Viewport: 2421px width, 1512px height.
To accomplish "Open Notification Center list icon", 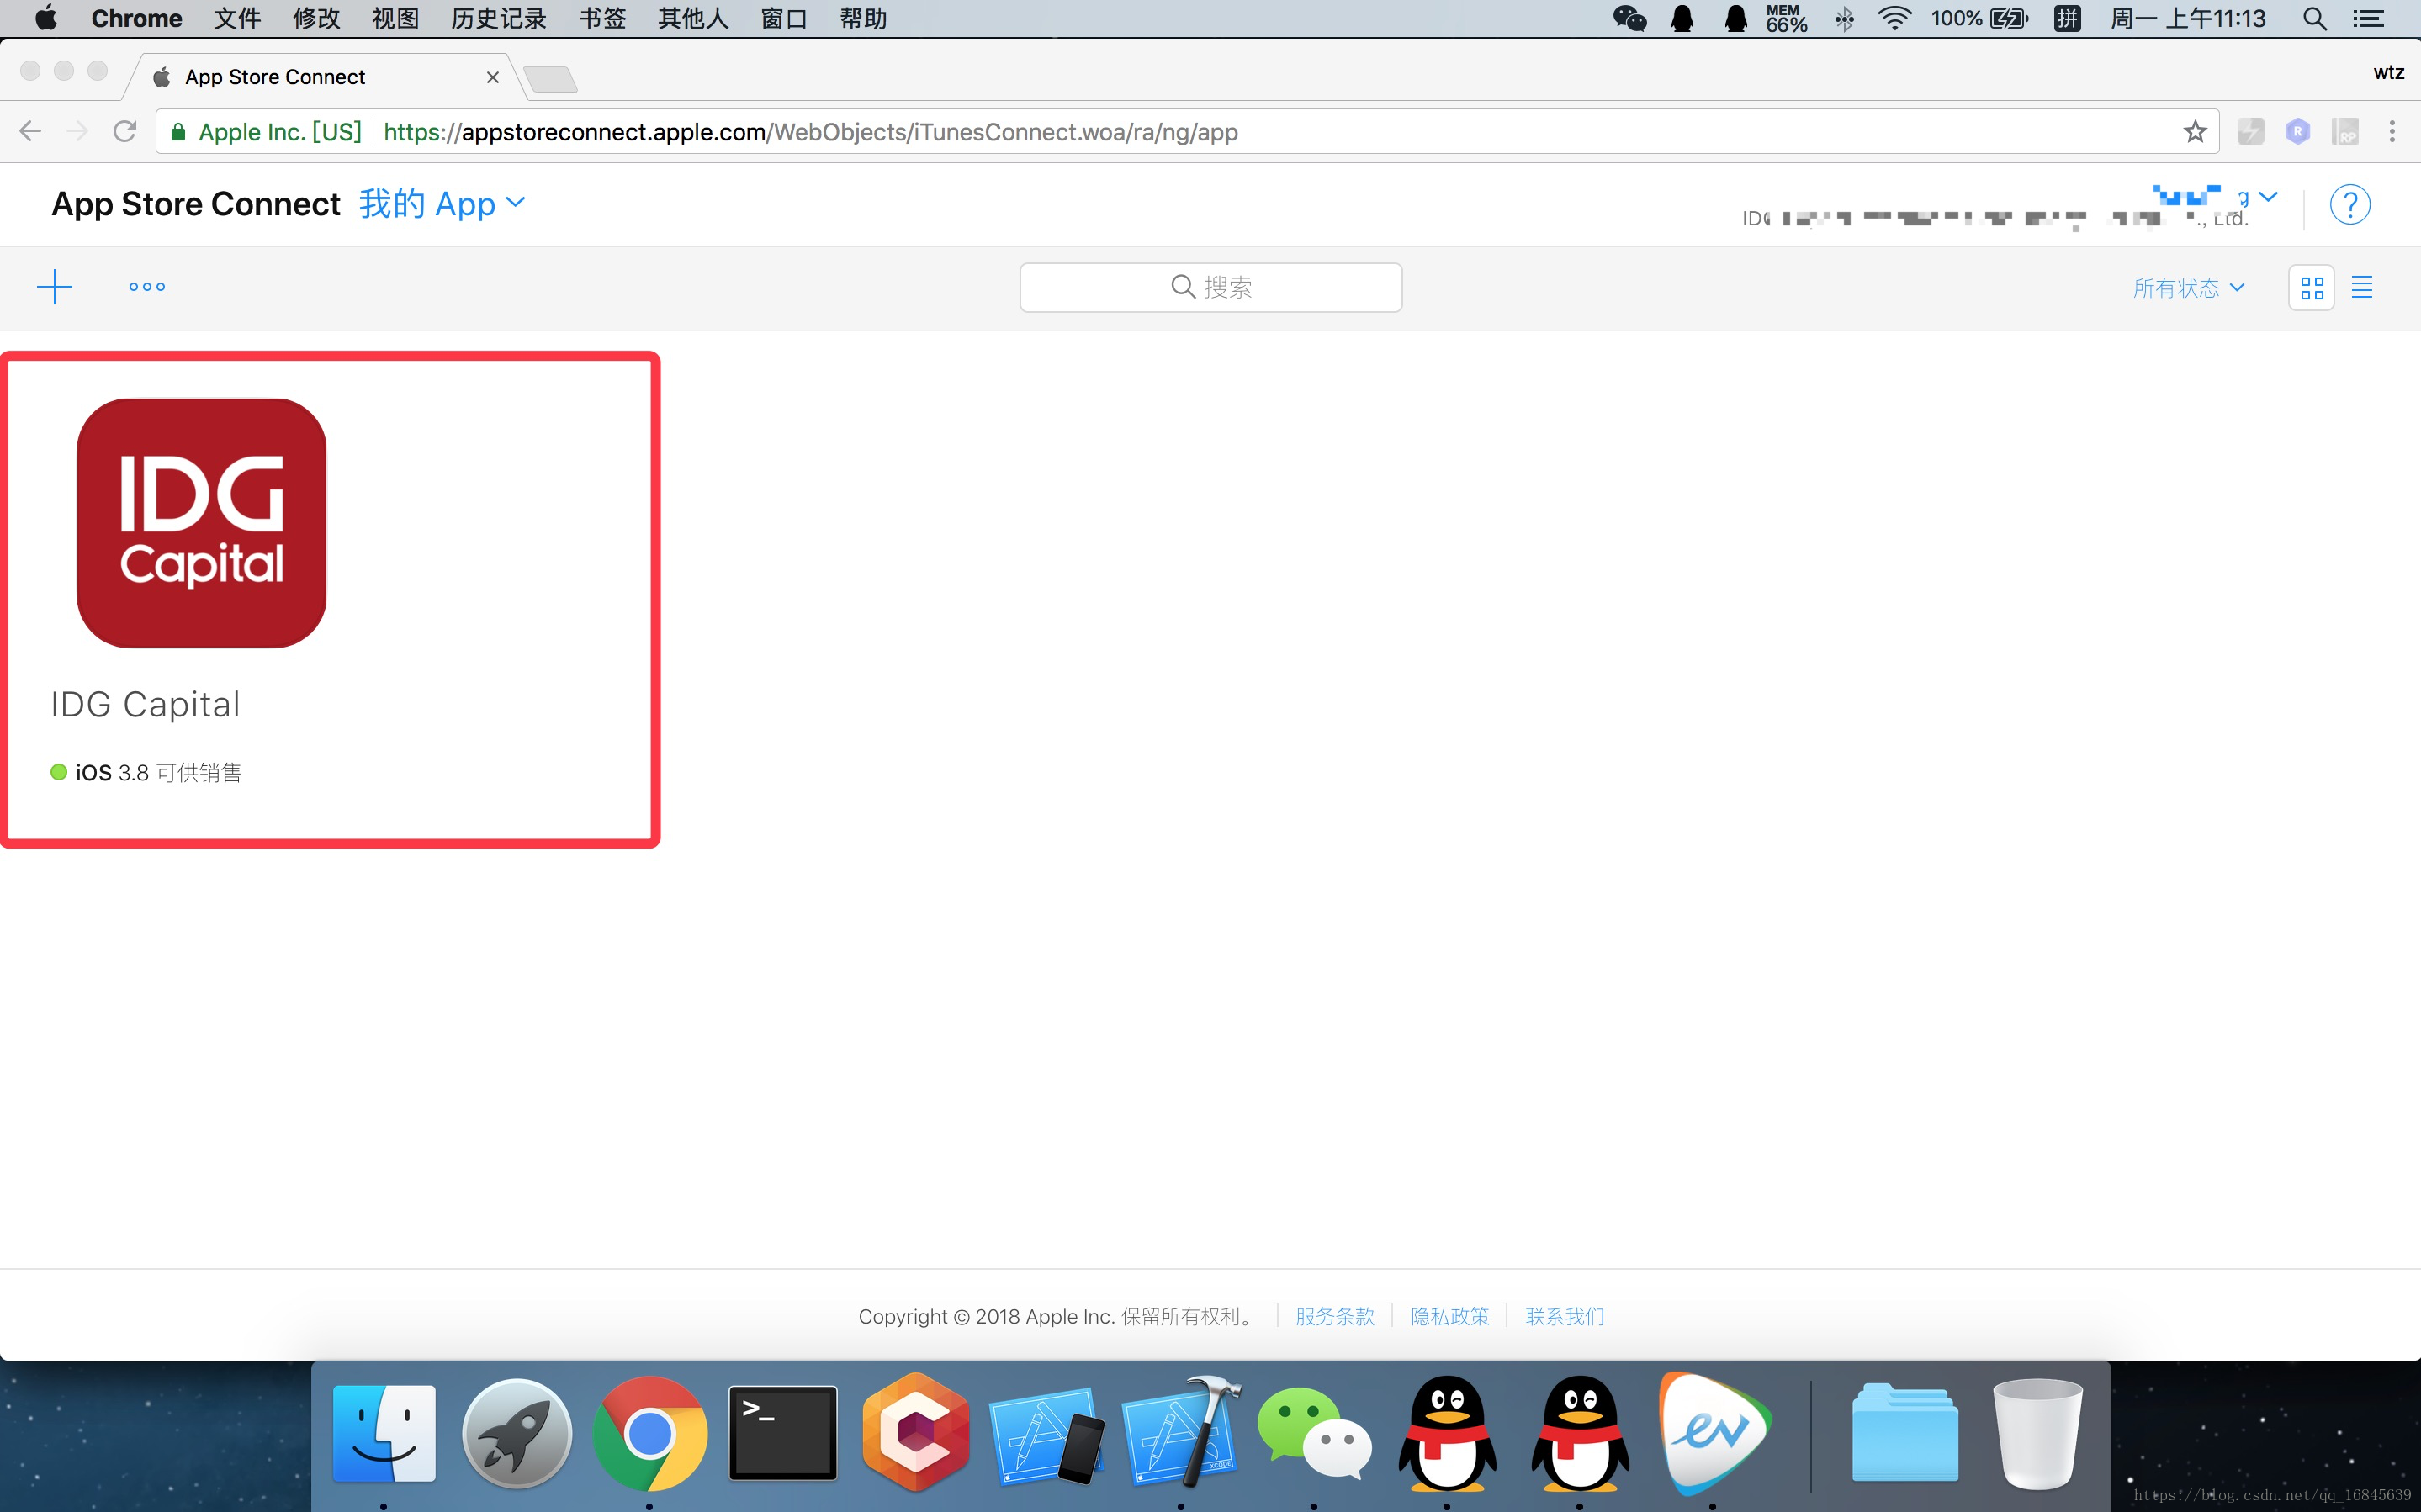I will 2367,18.
